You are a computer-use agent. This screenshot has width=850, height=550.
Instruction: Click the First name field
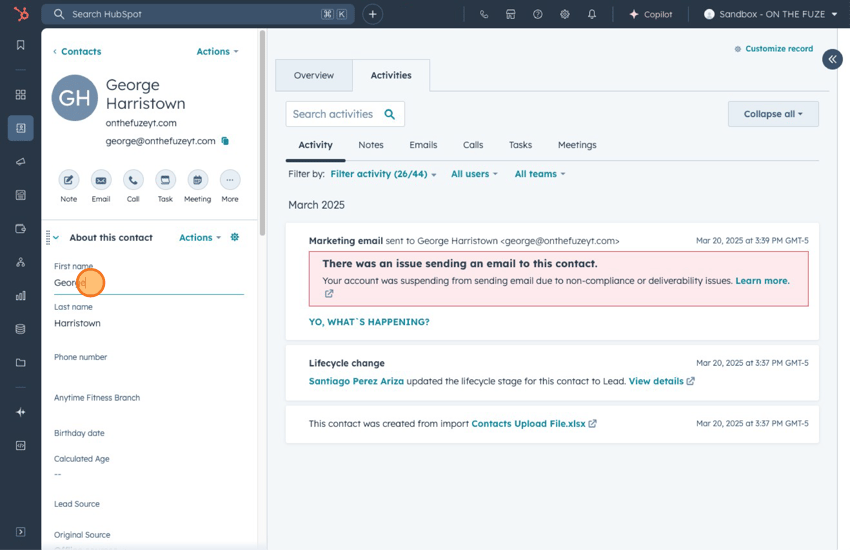coord(149,282)
